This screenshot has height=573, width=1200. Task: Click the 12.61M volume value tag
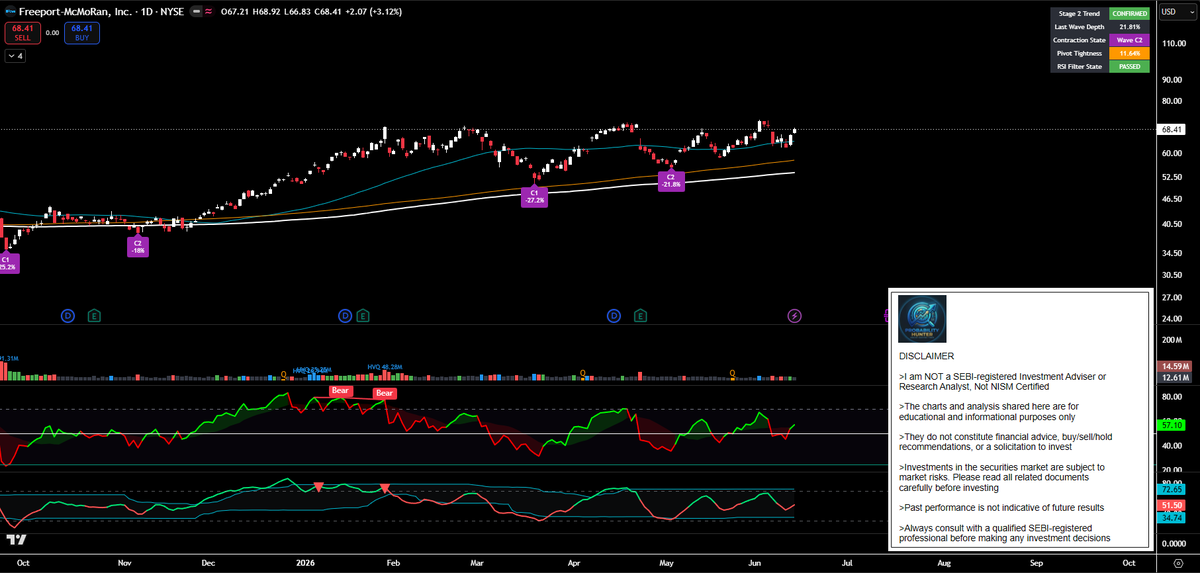coord(1175,378)
